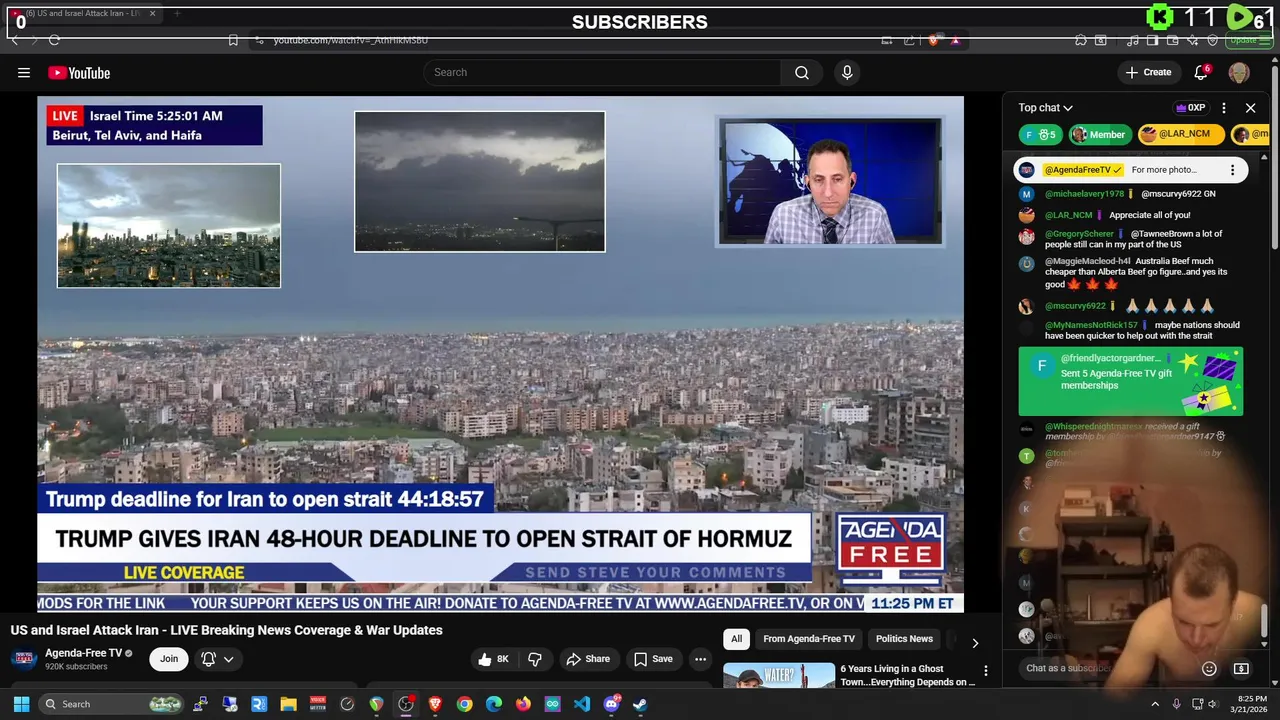Click the chat message input field

click(x=1108, y=668)
